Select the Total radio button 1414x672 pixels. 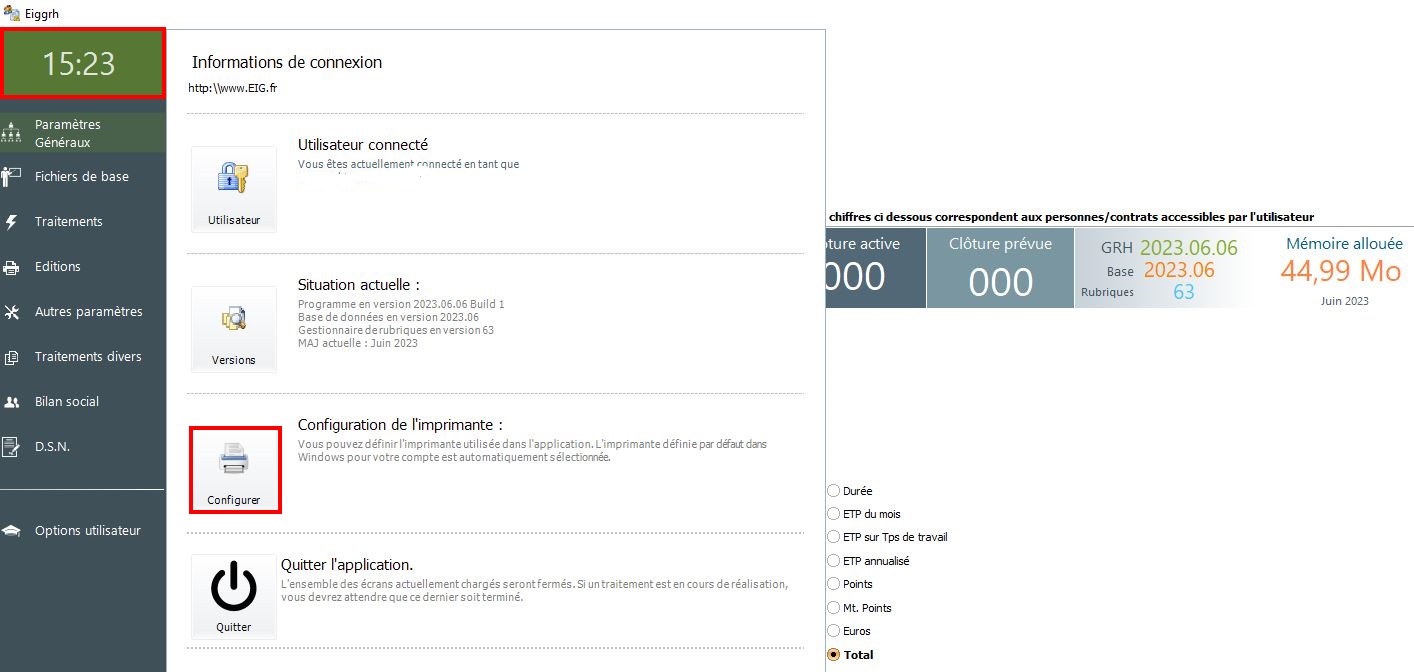(834, 655)
